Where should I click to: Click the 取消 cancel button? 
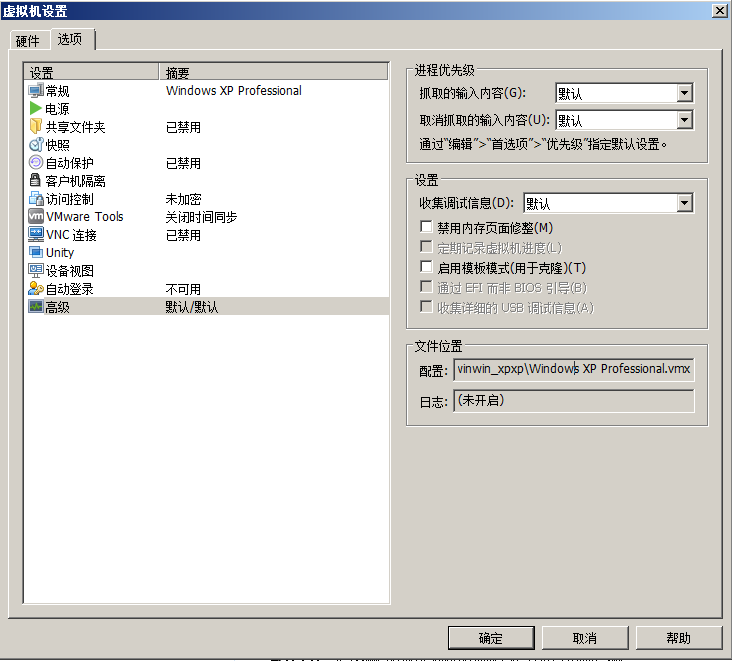pos(585,638)
